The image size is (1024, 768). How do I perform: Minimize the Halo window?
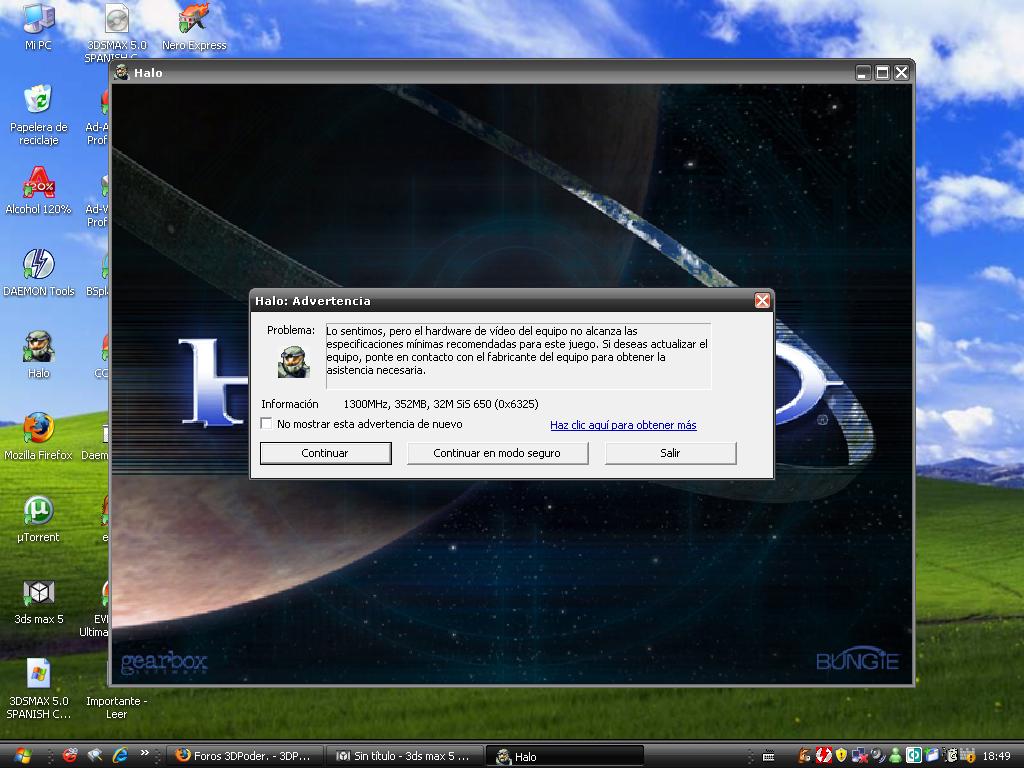tap(863, 72)
